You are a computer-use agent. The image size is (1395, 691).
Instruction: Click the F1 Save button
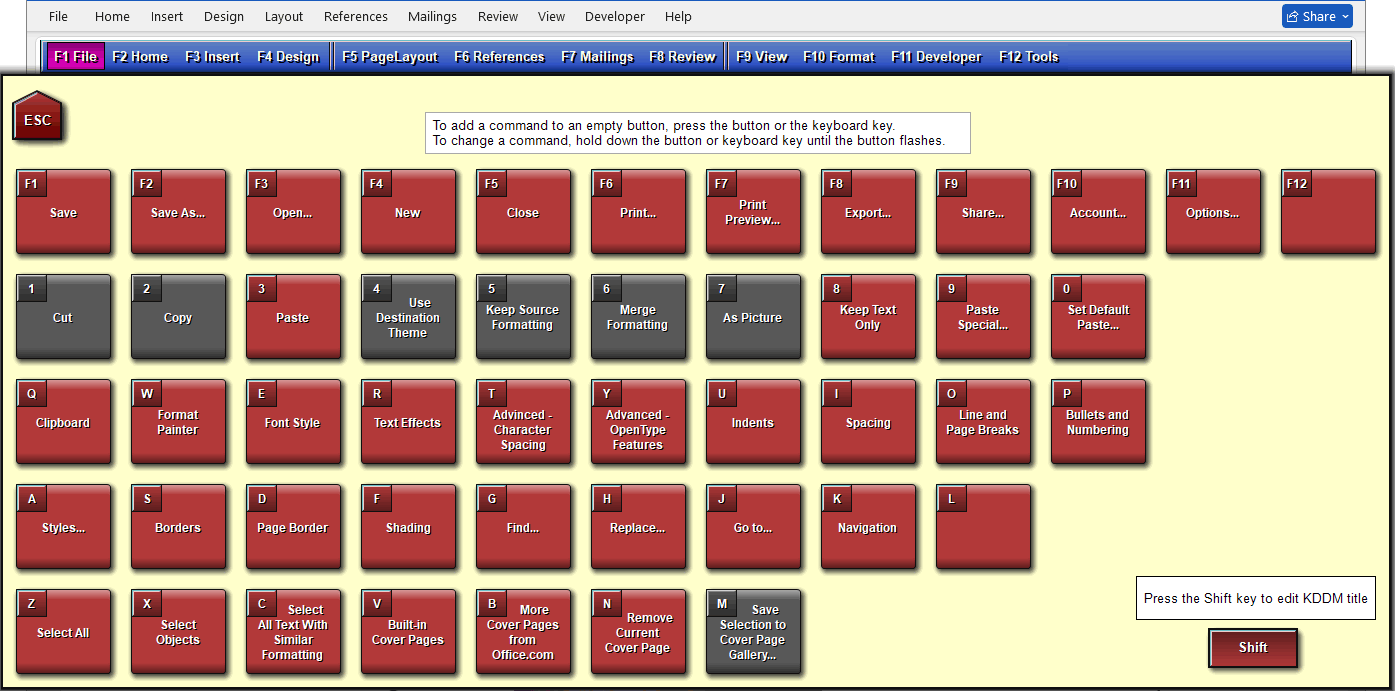[63, 212]
